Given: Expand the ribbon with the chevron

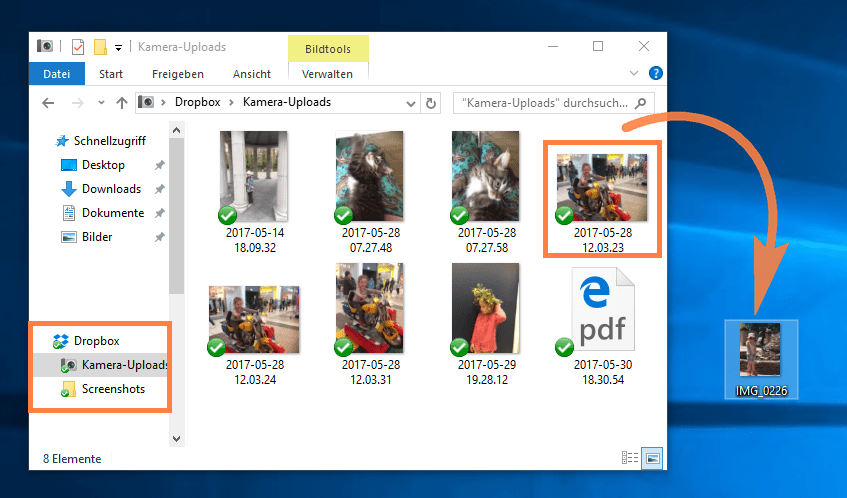Looking at the screenshot, I should pyautogui.click(x=634, y=73).
